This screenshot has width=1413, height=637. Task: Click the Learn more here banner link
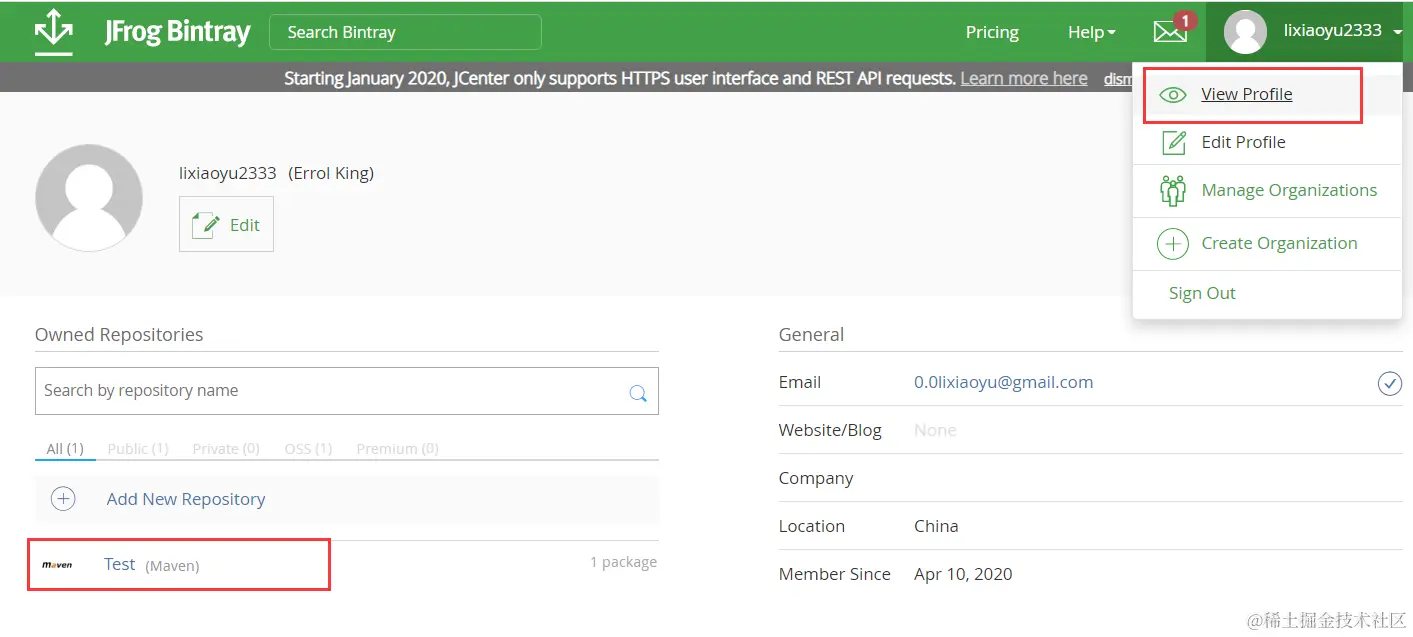(x=1024, y=78)
